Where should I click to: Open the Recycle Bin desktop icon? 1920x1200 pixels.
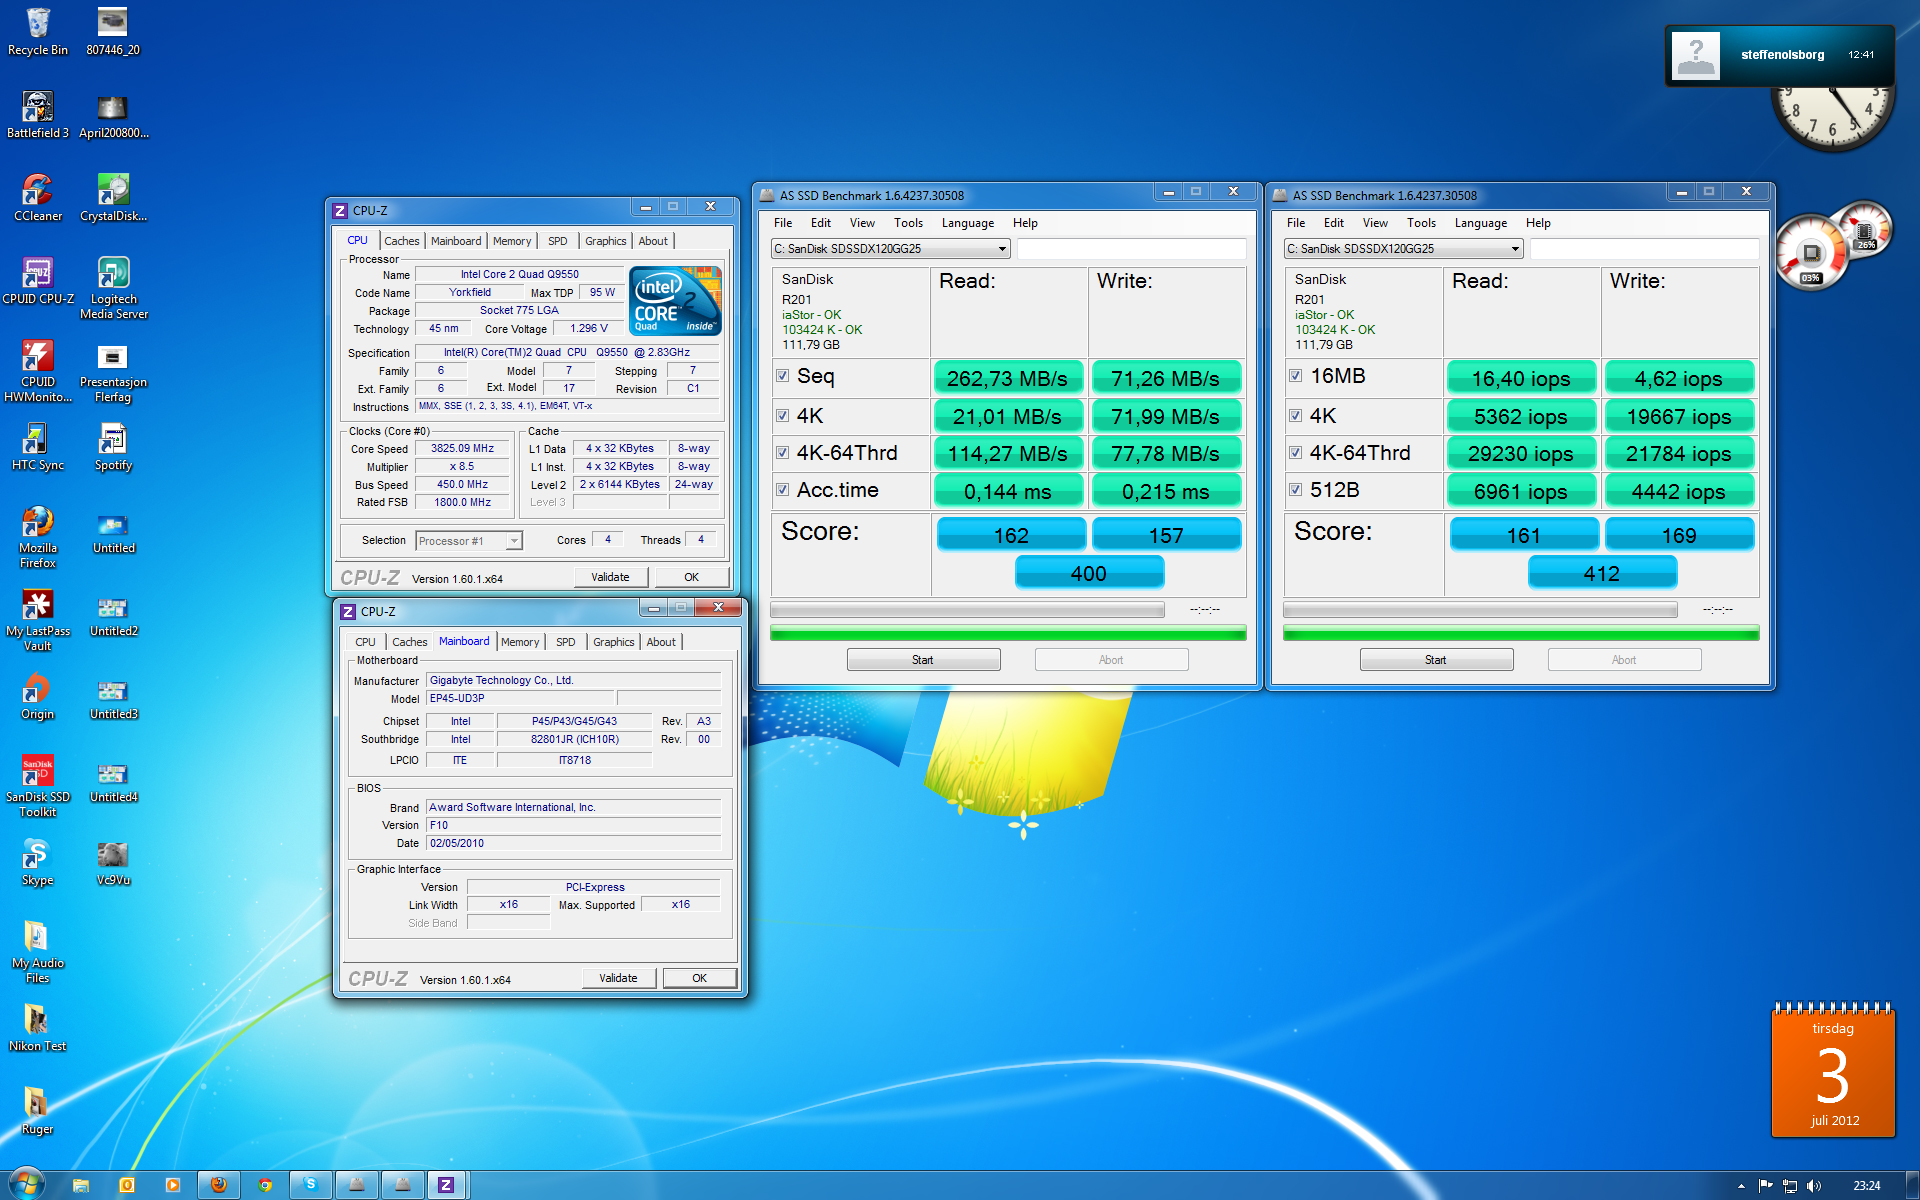(x=38, y=31)
